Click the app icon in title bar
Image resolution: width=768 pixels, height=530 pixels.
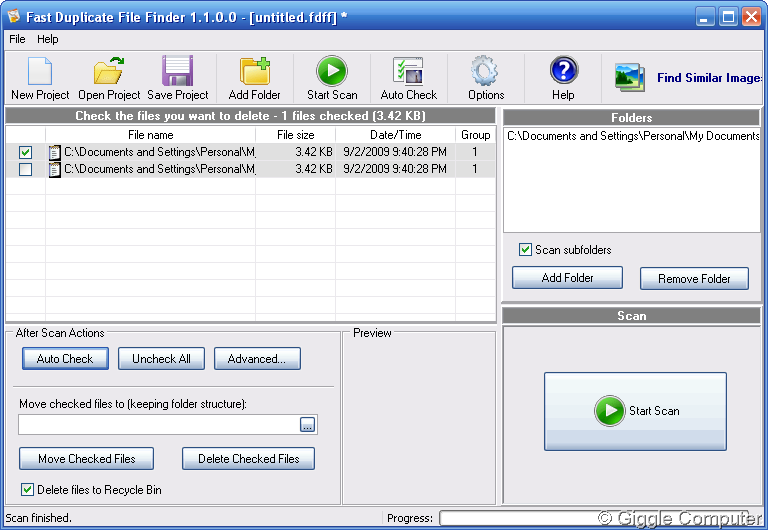pos(13,17)
